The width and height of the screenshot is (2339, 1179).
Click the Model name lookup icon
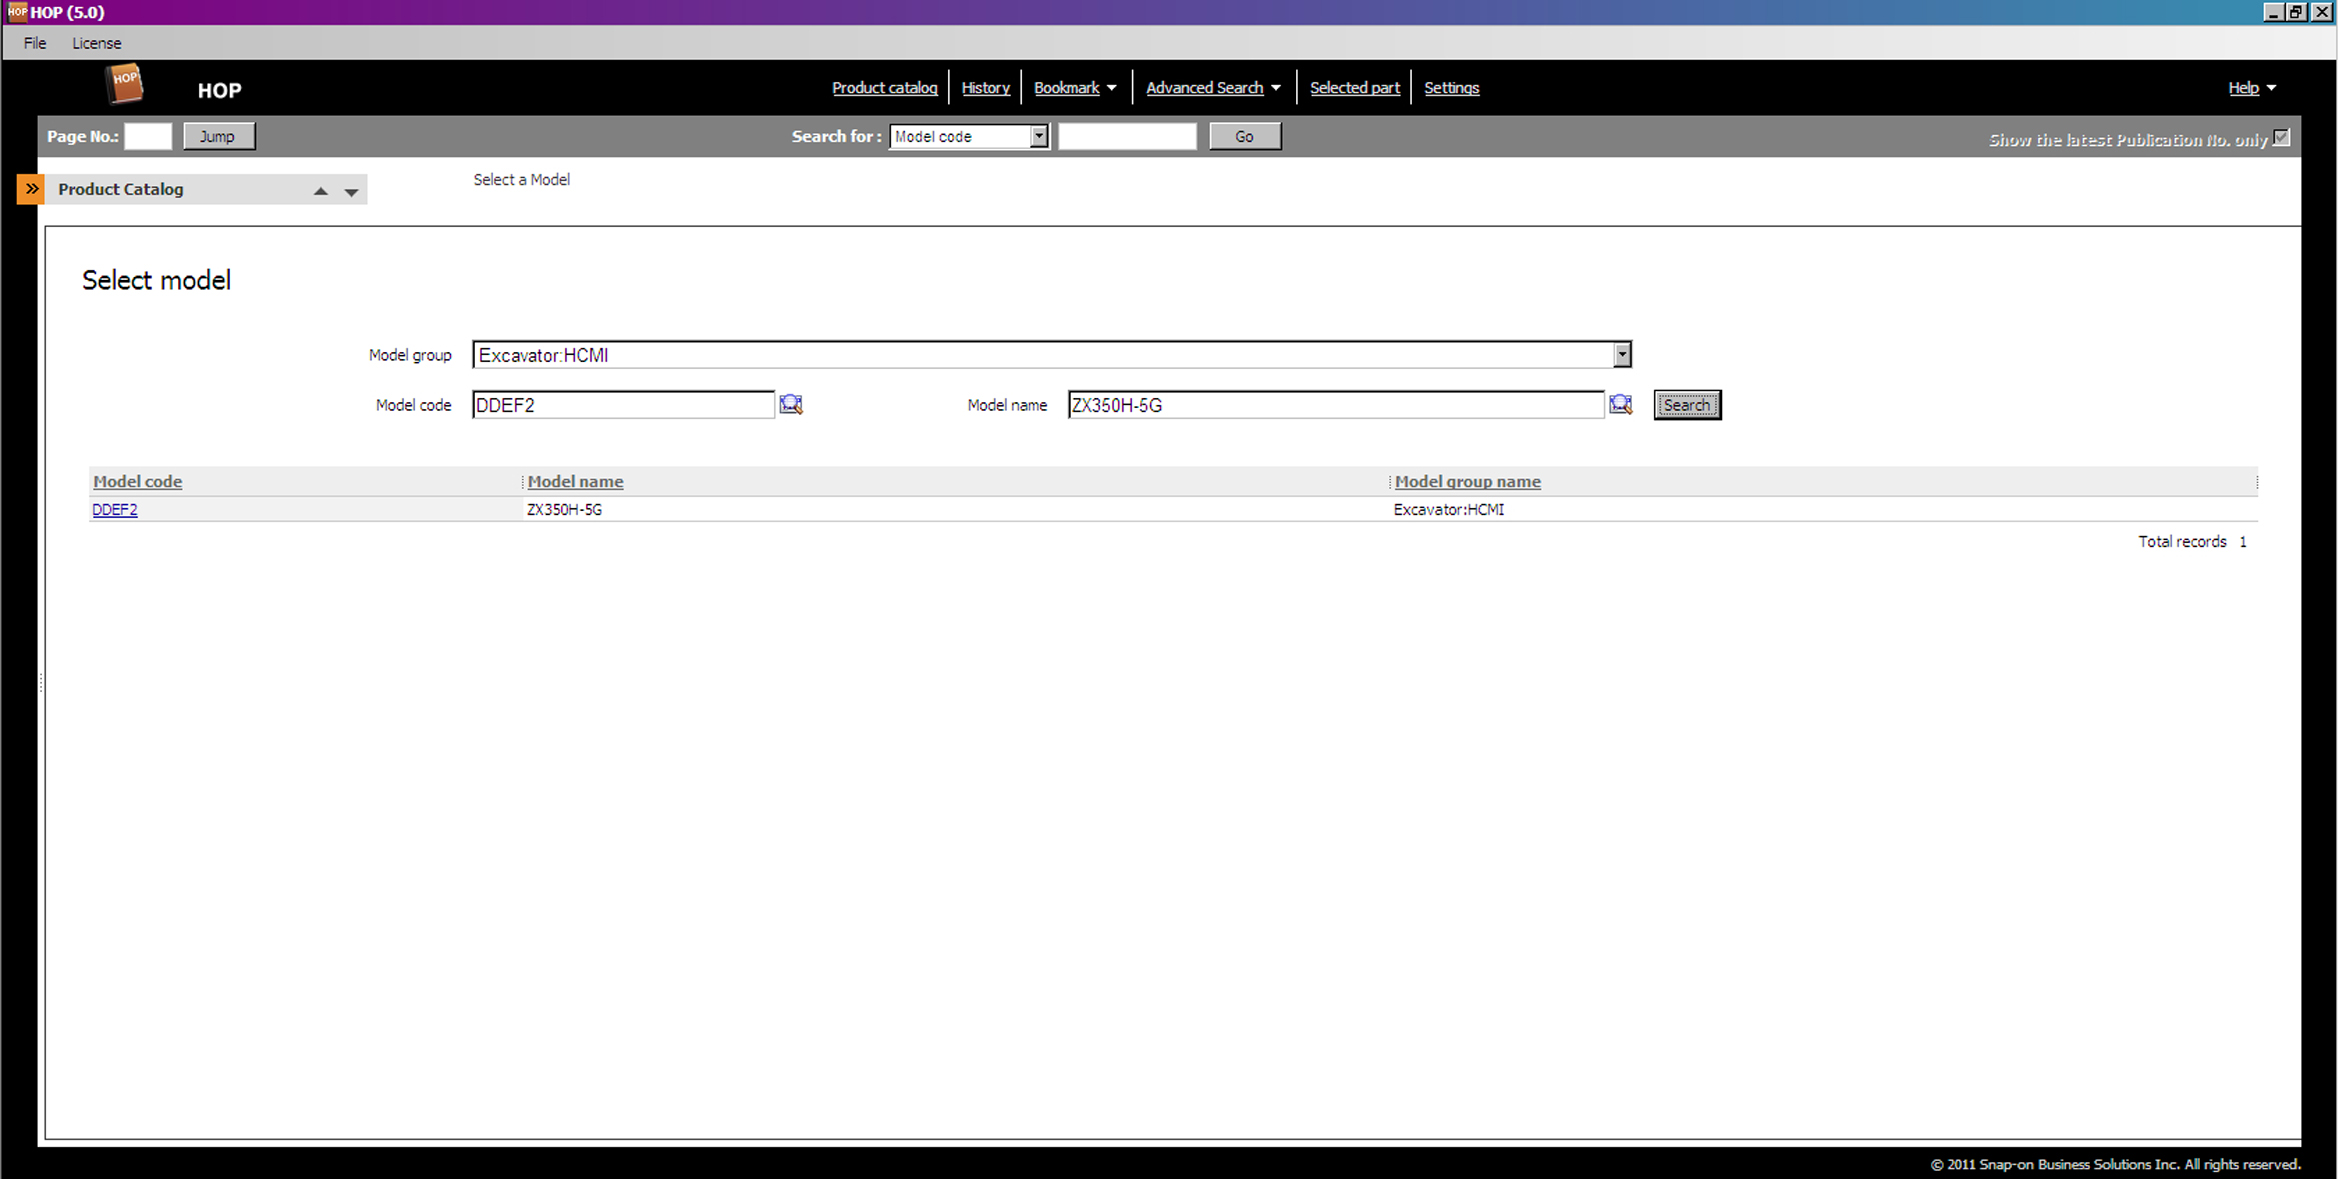click(x=1620, y=404)
